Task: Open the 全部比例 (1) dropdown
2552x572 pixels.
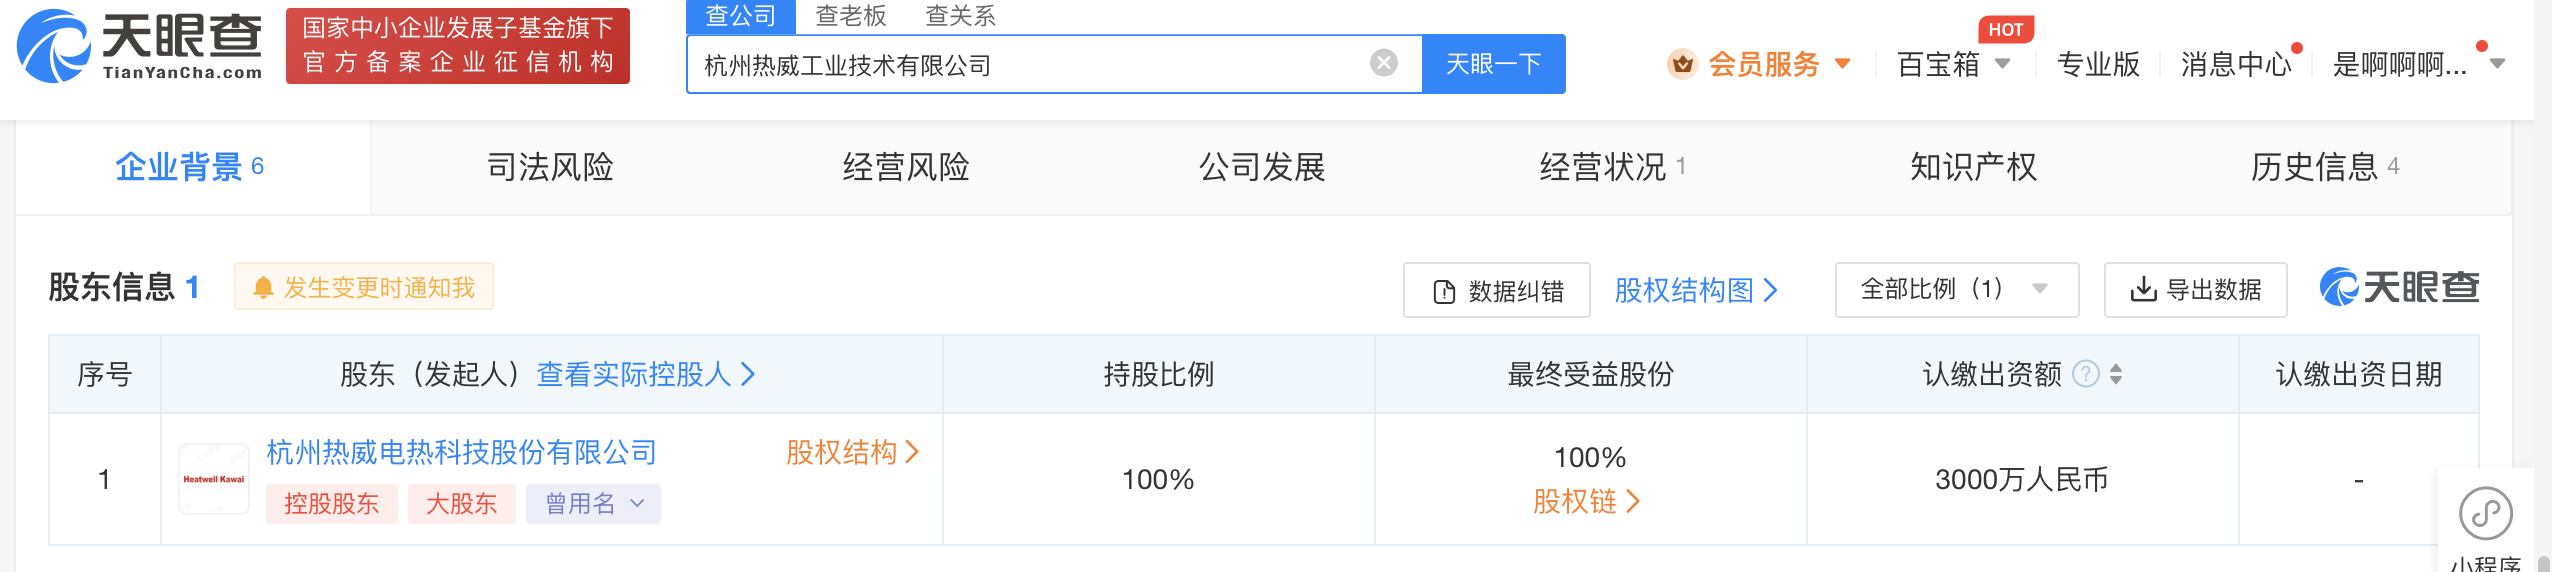Action: pyautogui.click(x=1957, y=290)
